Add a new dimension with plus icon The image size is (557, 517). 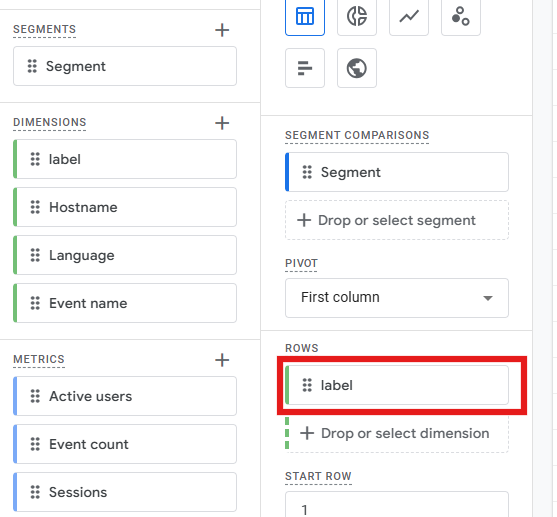coord(222,123)
